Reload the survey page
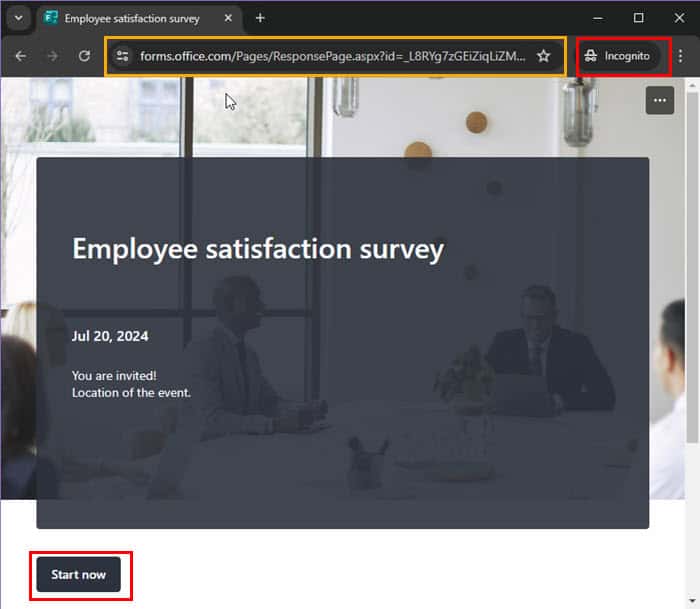Screen dimensions: 700x609 click(84, 56)
